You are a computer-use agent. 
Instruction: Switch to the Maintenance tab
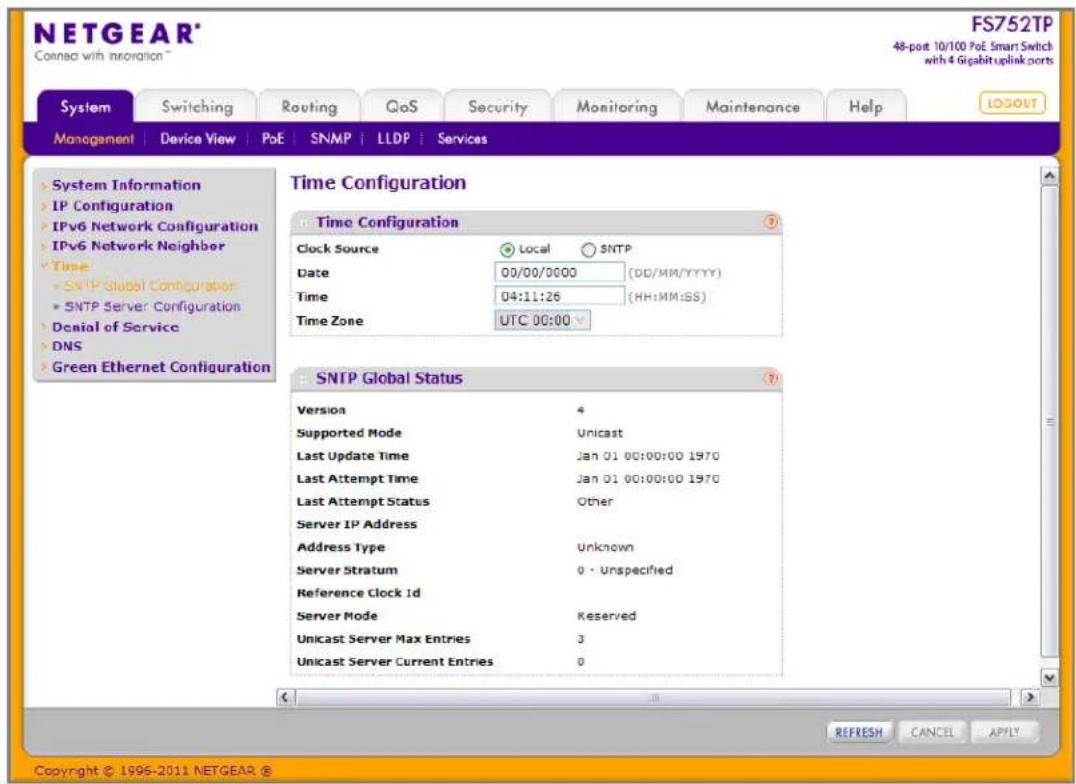pos(753,107)
